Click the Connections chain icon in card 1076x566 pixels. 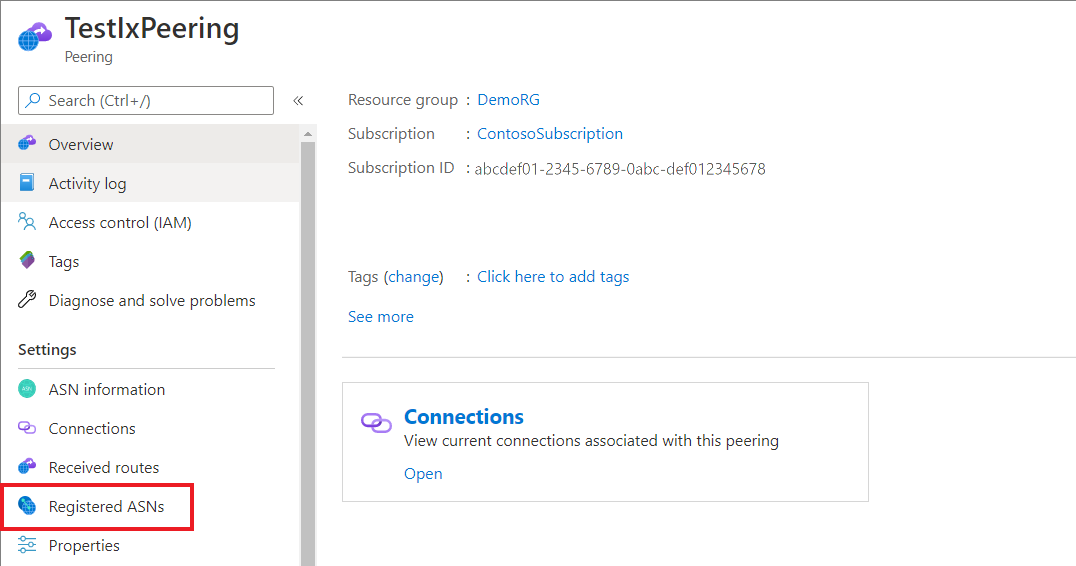click(x=376, y=423)
